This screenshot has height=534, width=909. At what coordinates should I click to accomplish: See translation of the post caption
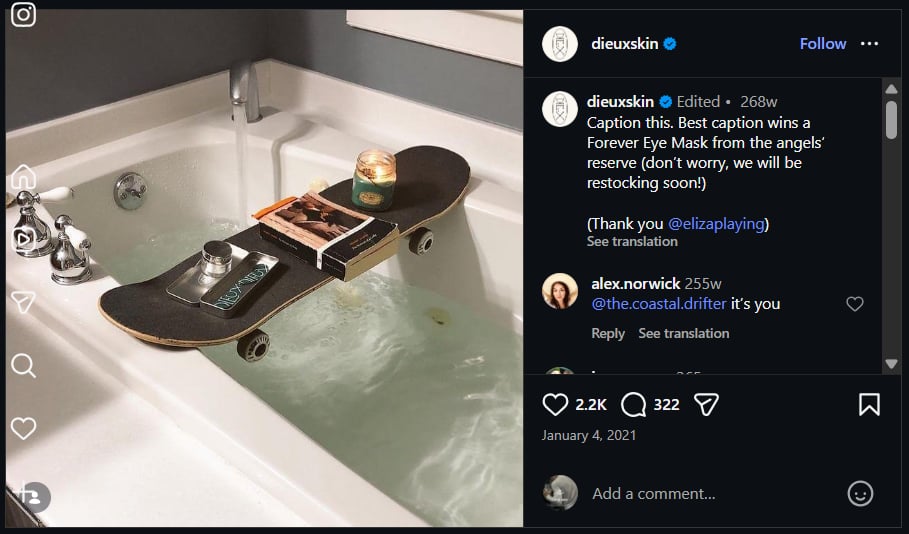click(632, 242)
